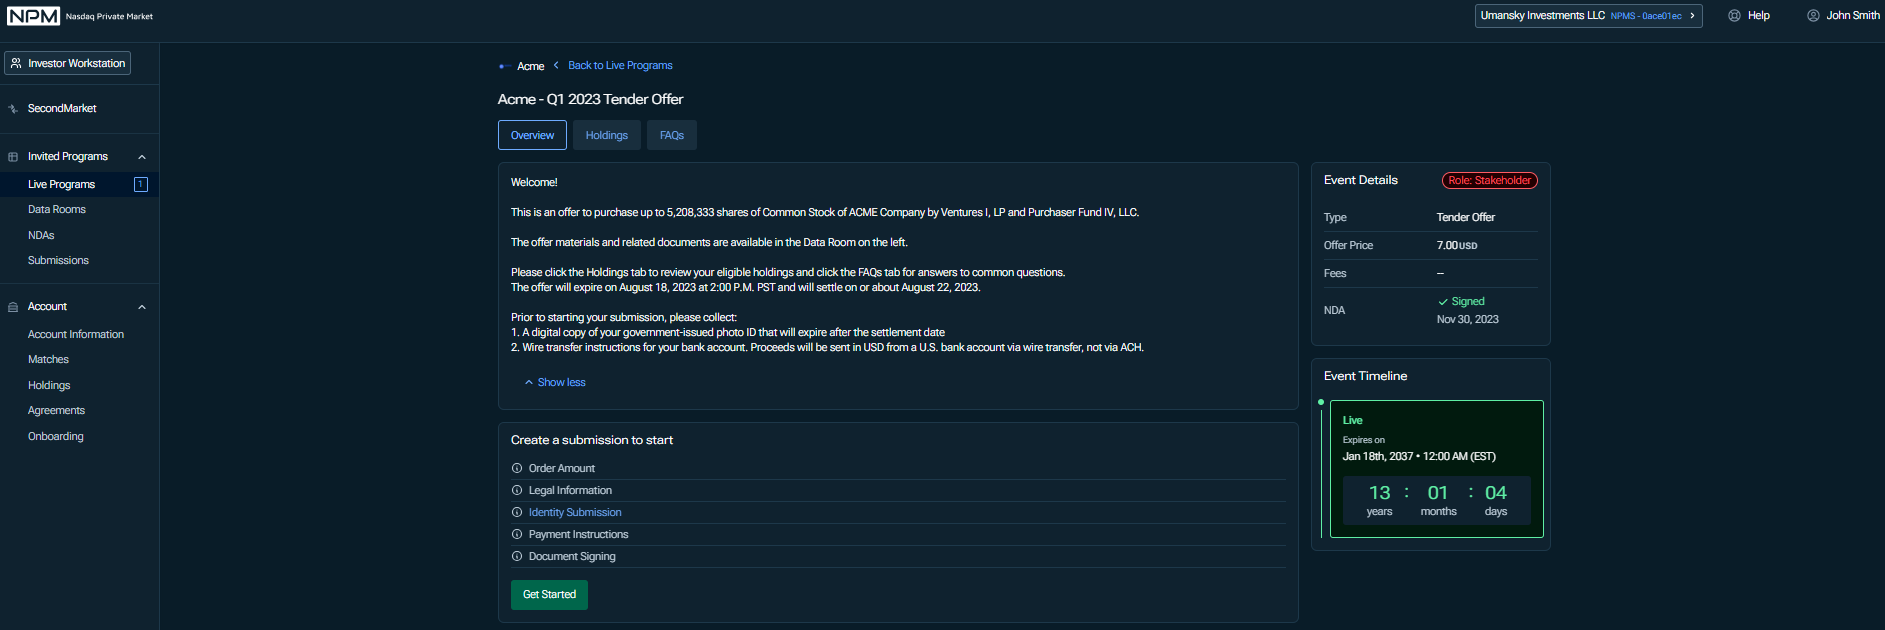
Task: Open Agreements in the sidebar
Action: click(x=56, y=410)
